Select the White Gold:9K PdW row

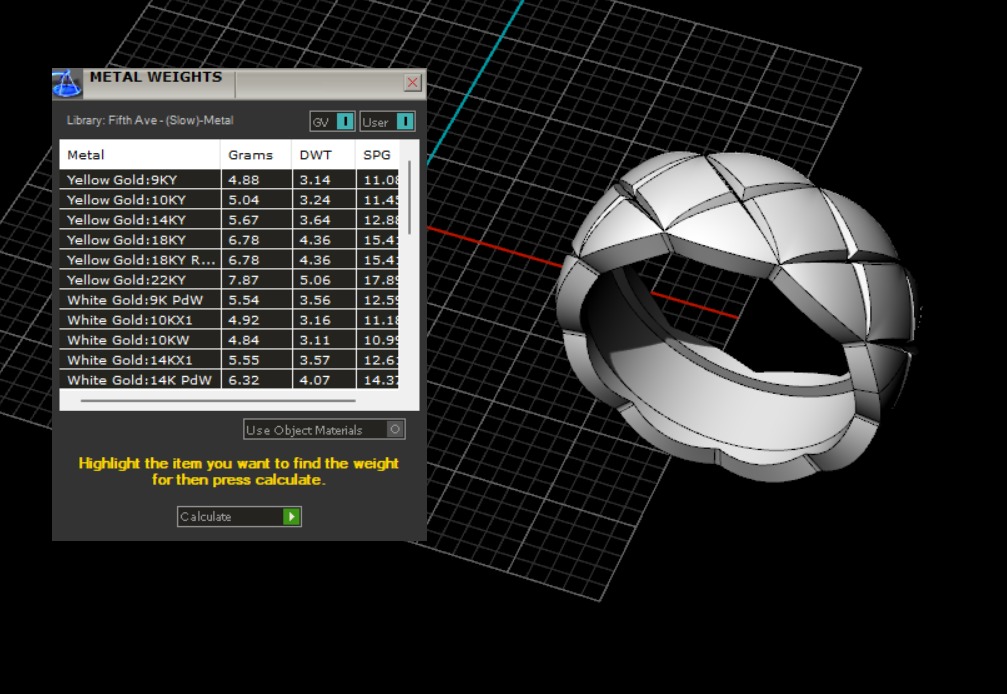coord(229,300)
